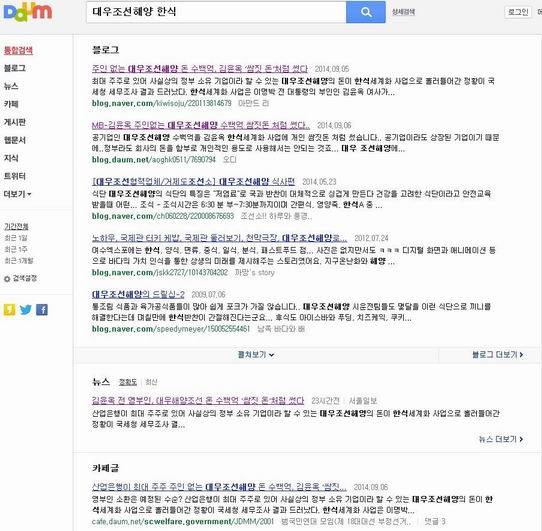The height and width of the screenshot is (531, 542).
Task: Open the 상세검색 link
Action: [x=403, y=12]
